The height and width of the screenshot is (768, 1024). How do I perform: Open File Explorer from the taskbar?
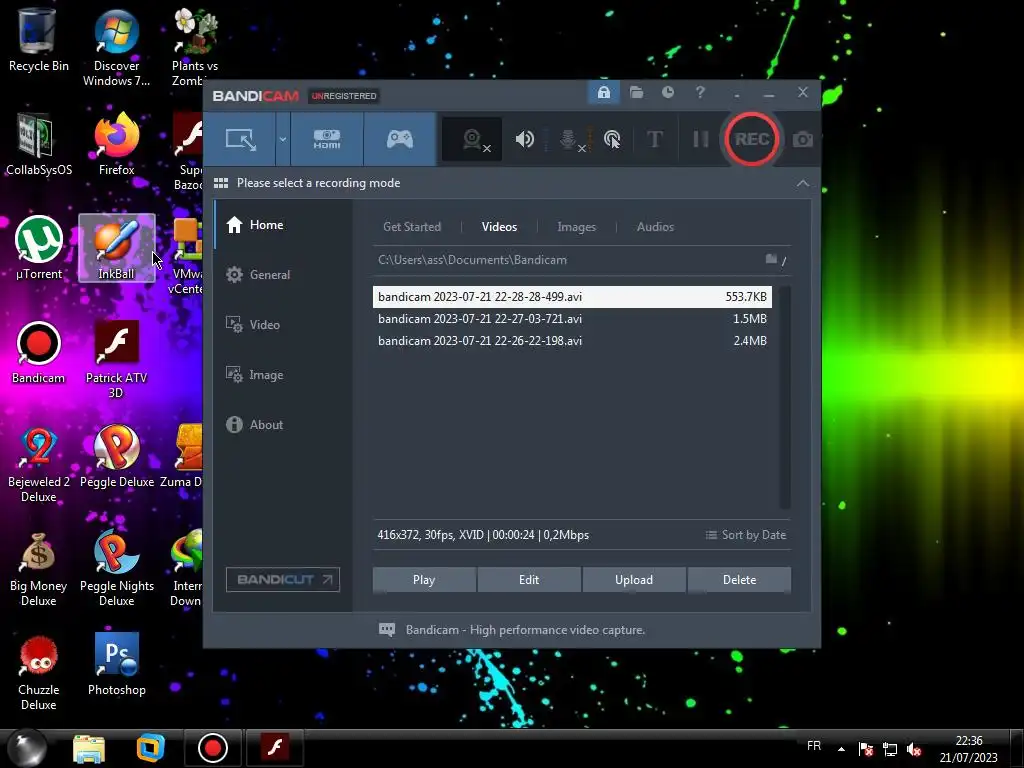pos(89,748)
